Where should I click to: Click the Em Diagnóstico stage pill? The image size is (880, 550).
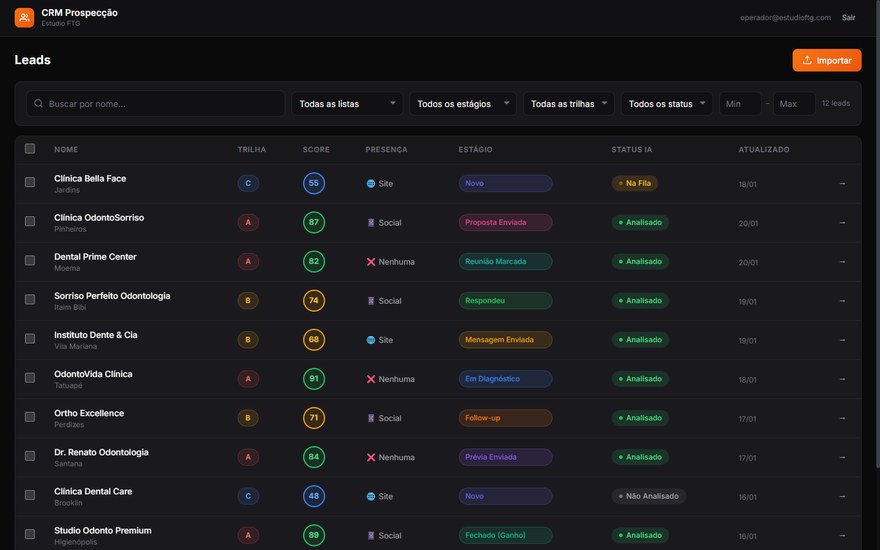(505, 379)
